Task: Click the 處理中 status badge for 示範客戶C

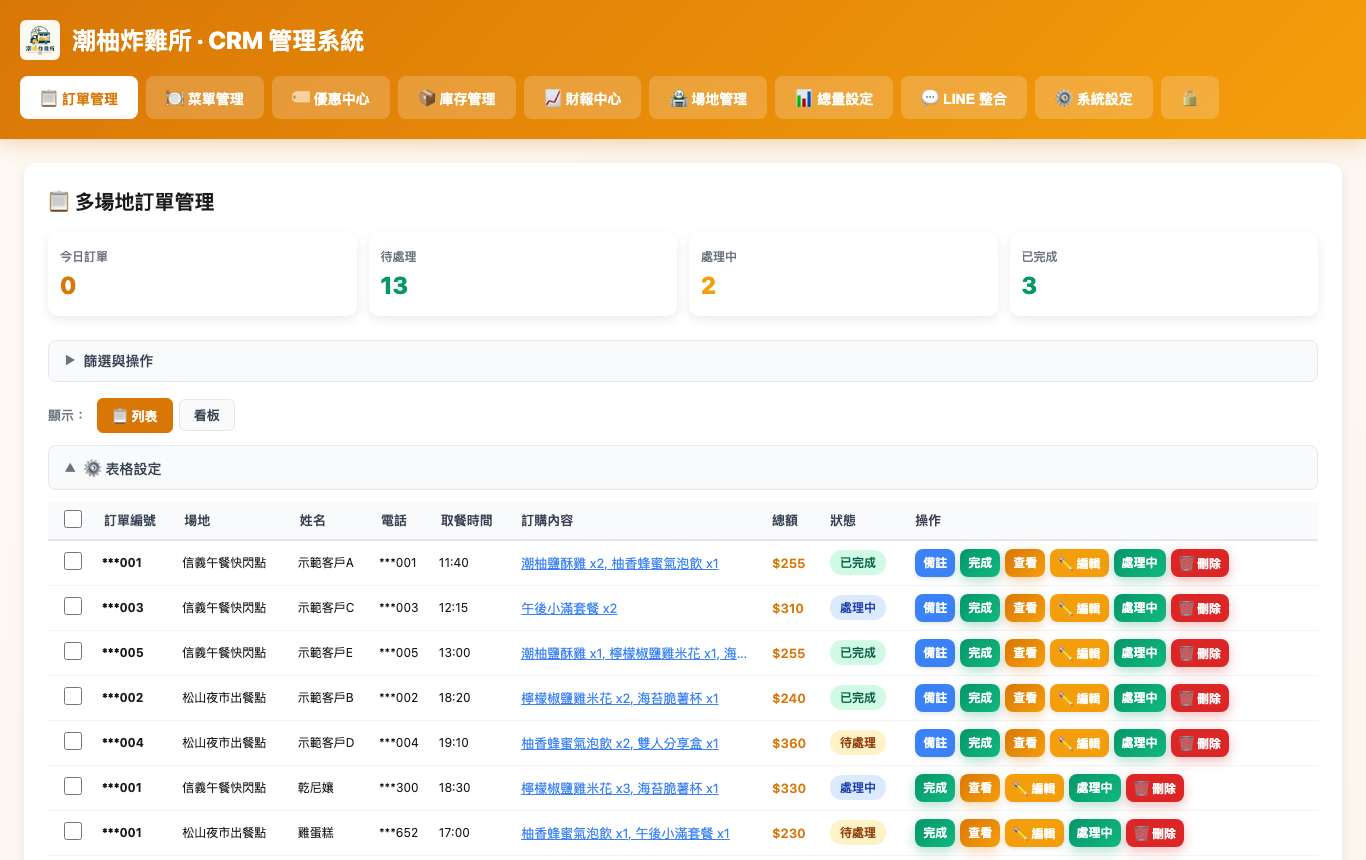Action: [x=858, y=608]
